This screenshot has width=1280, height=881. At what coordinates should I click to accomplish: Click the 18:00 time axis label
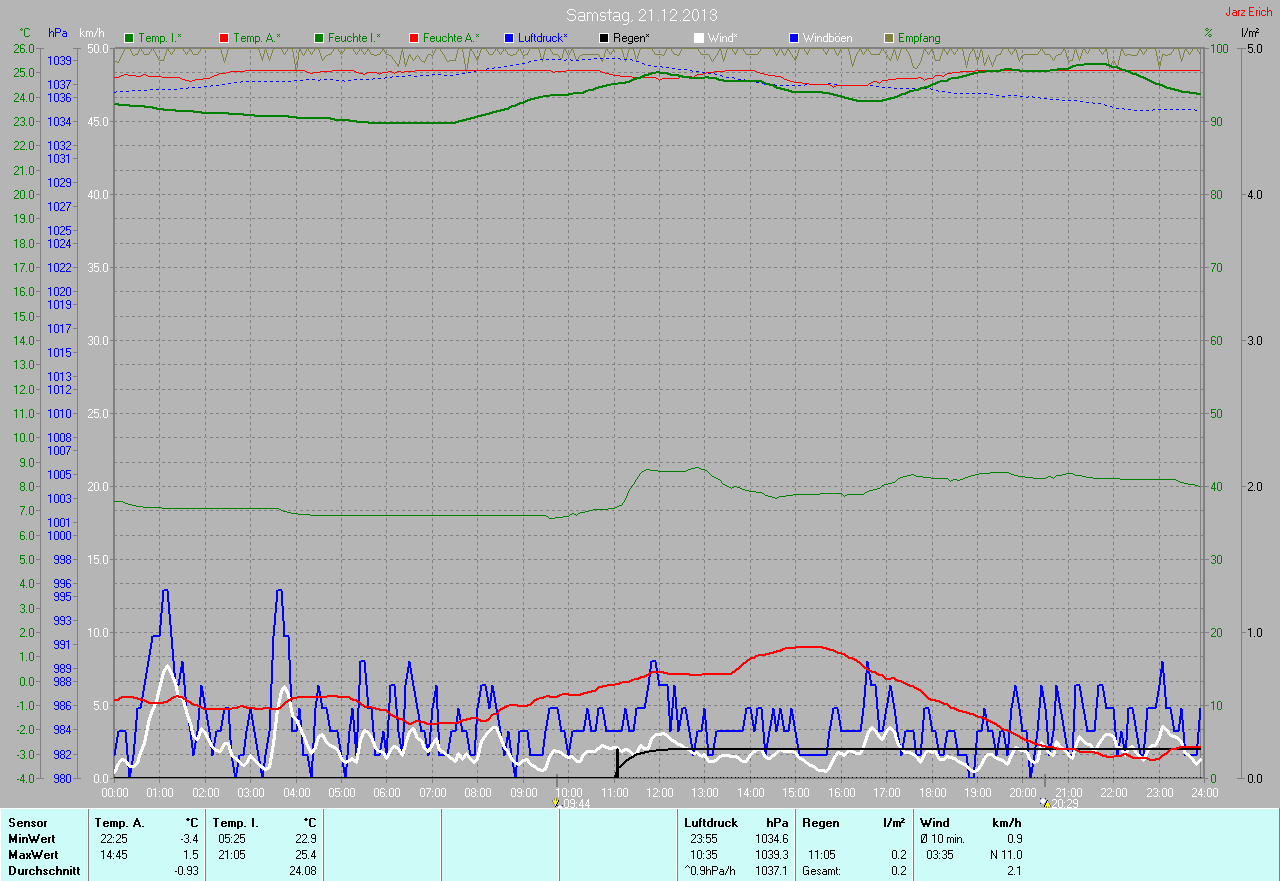tap(932, 792)
